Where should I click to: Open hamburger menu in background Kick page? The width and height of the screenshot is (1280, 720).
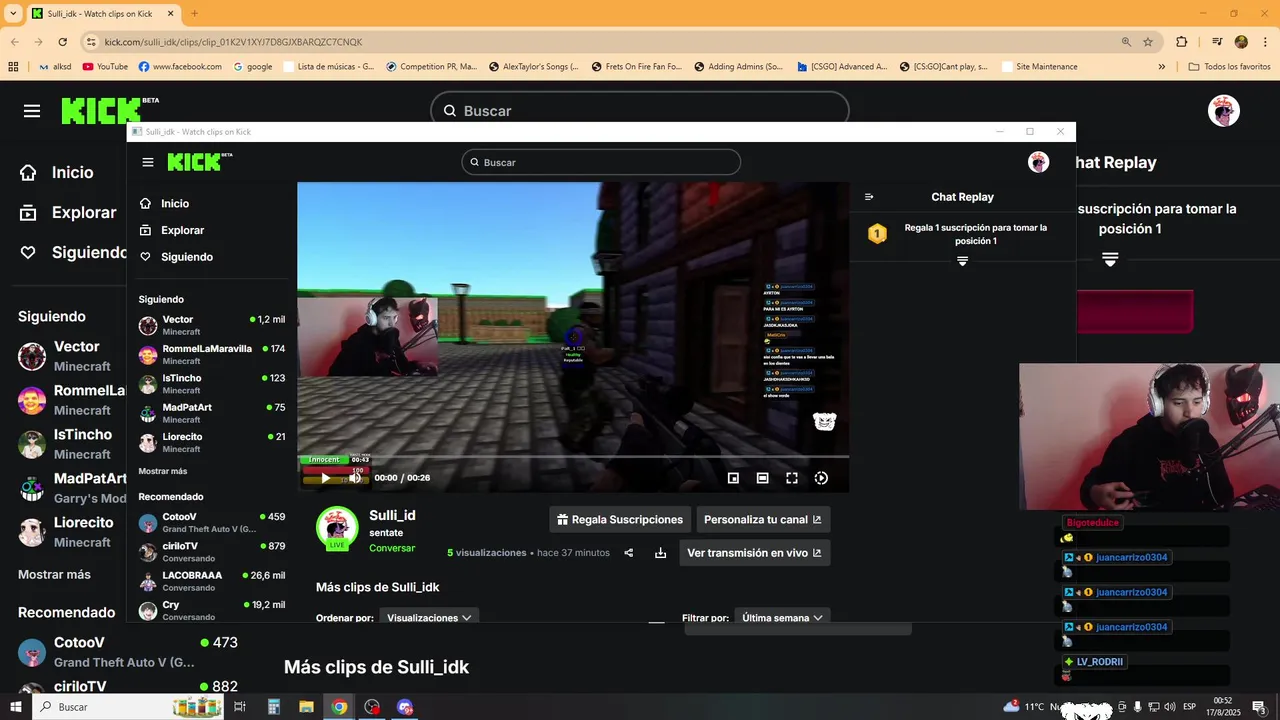pyautogui.click(x=32, y=111)
